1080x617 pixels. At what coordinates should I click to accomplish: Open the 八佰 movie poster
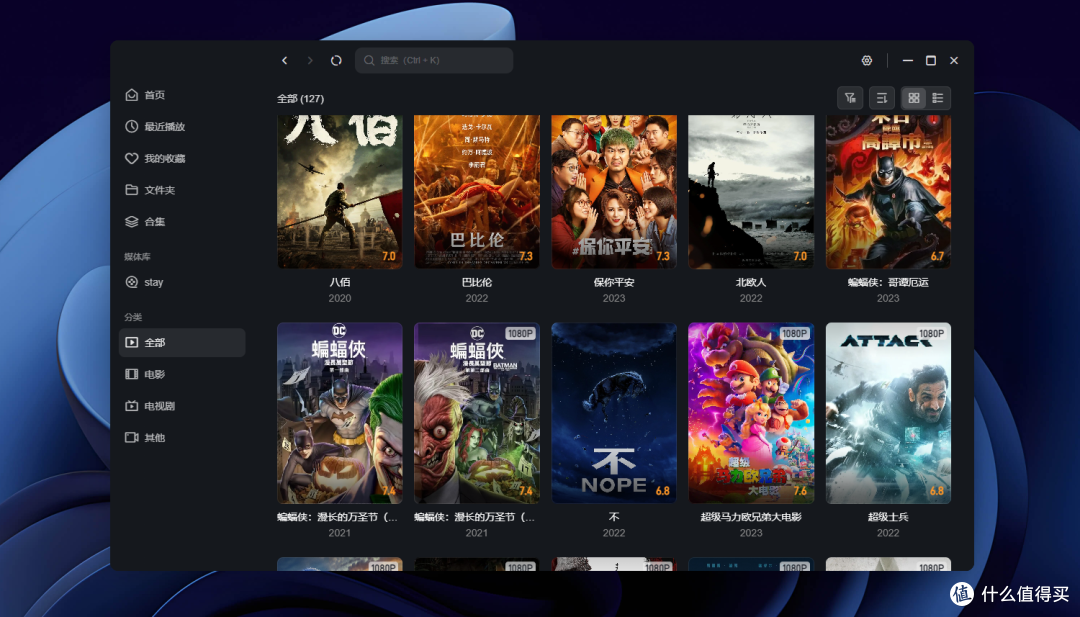(x=340, y=191)
